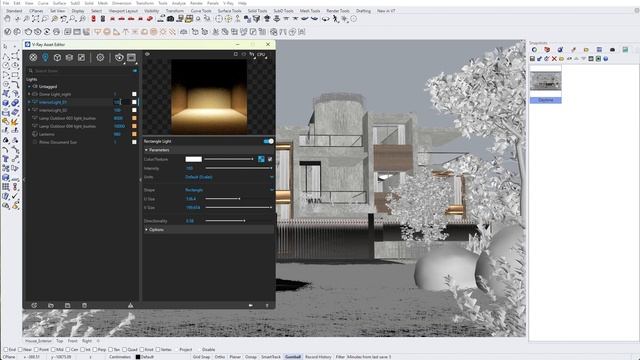Viewport: 640px width, 360px height.
Task: Click the SmartTrack status bar button
Action: point(271,357)
